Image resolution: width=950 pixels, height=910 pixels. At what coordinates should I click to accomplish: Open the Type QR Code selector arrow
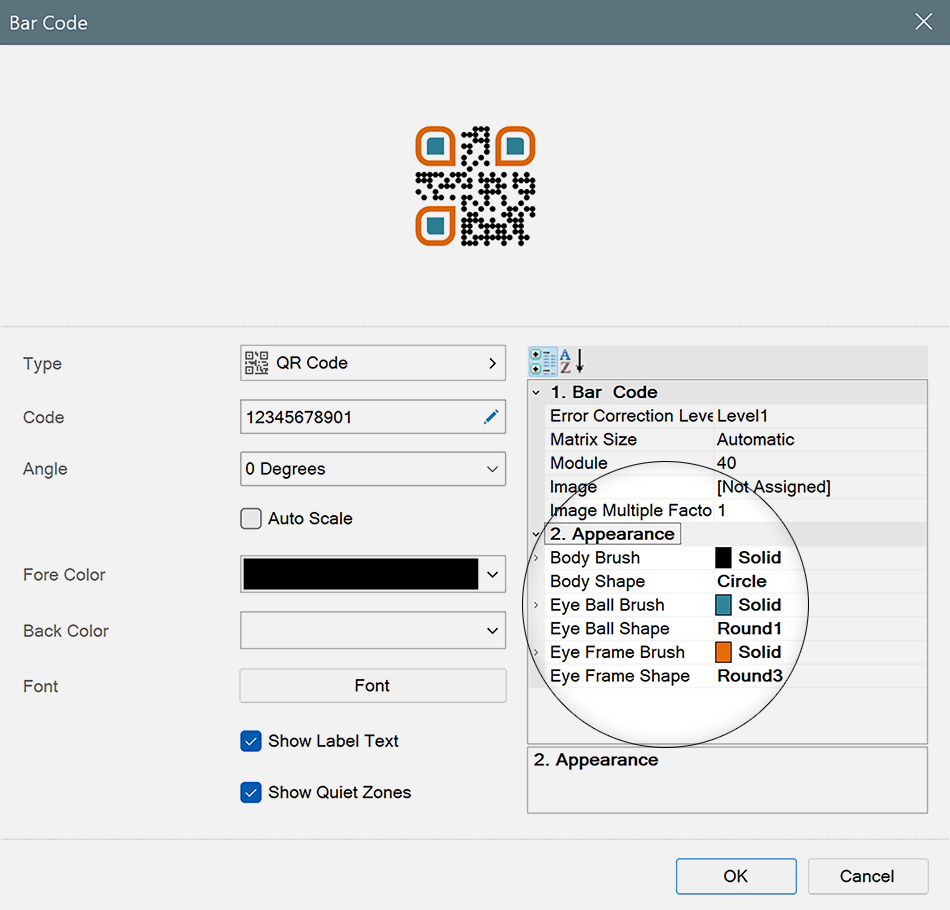[492, 363]
